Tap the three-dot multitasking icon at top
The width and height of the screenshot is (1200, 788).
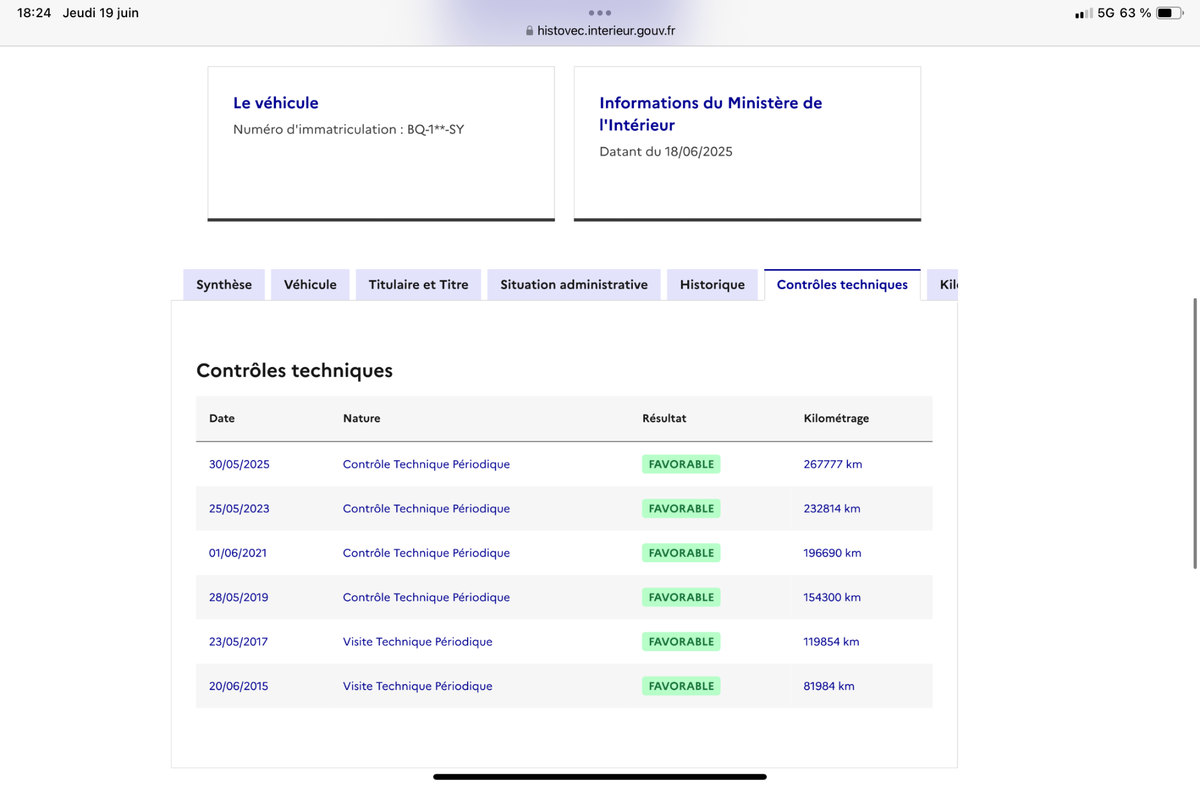[600, 13]
